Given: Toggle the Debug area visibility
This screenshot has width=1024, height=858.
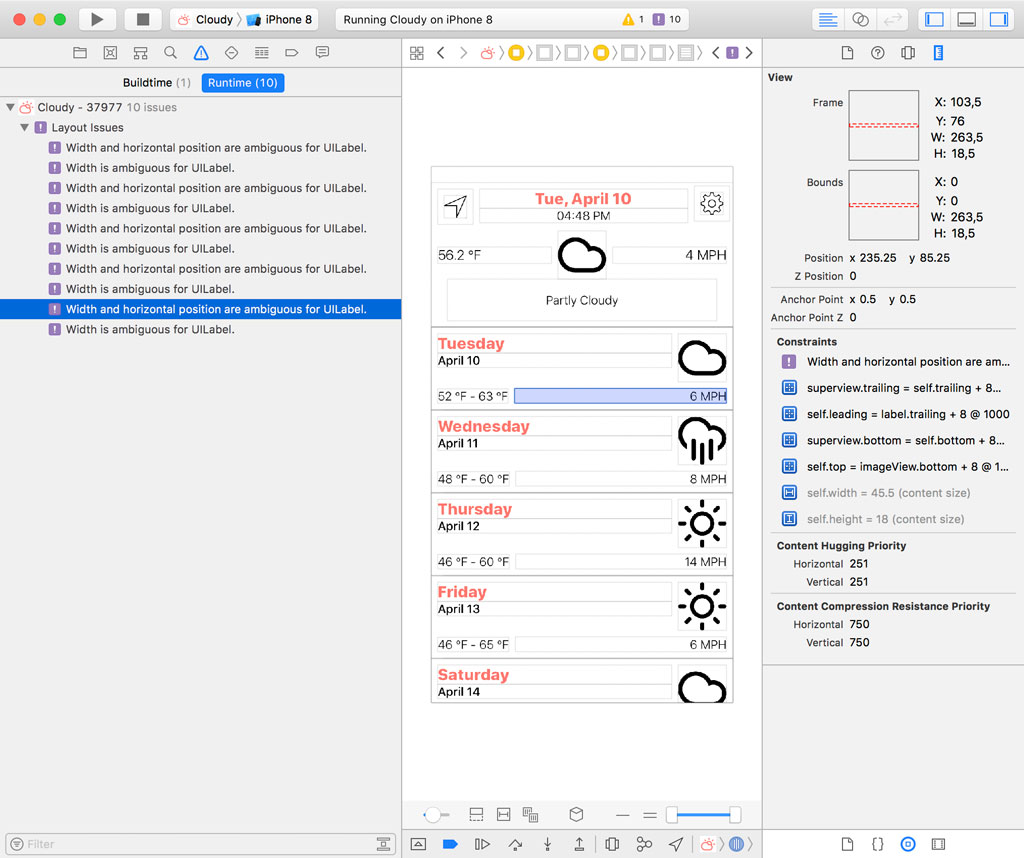Looking at the screenshot, I should [x=965, y=19].
